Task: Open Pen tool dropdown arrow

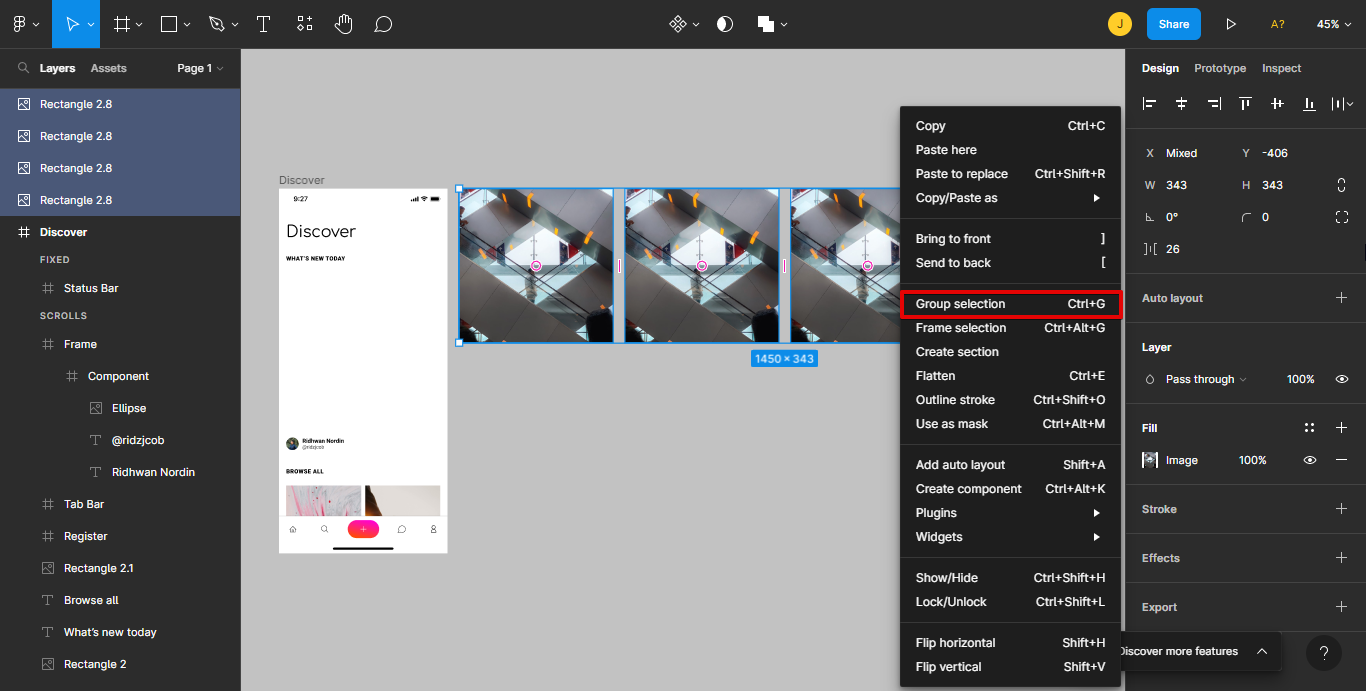Action: click(x=235, y=24)
